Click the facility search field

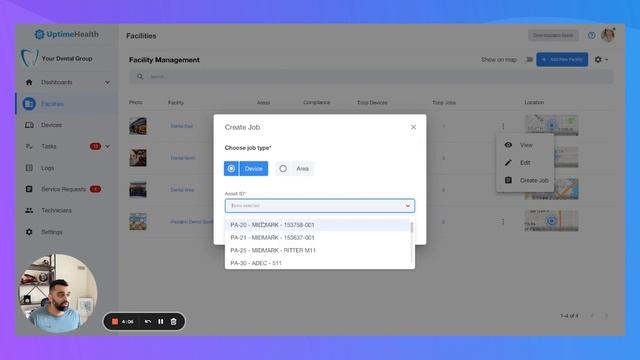371,76
